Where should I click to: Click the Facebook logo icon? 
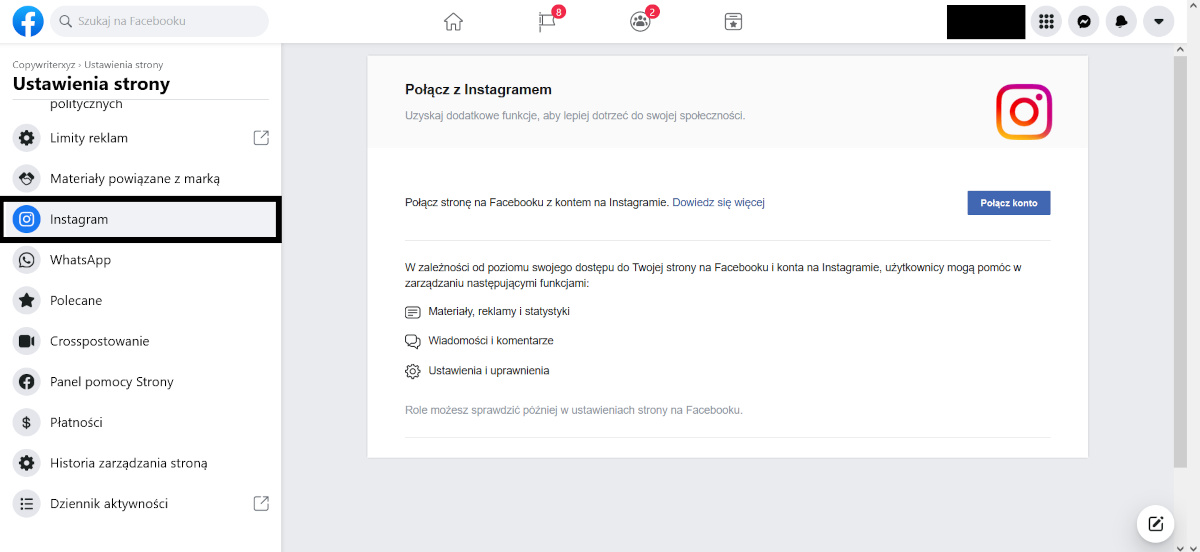point(27,21)
